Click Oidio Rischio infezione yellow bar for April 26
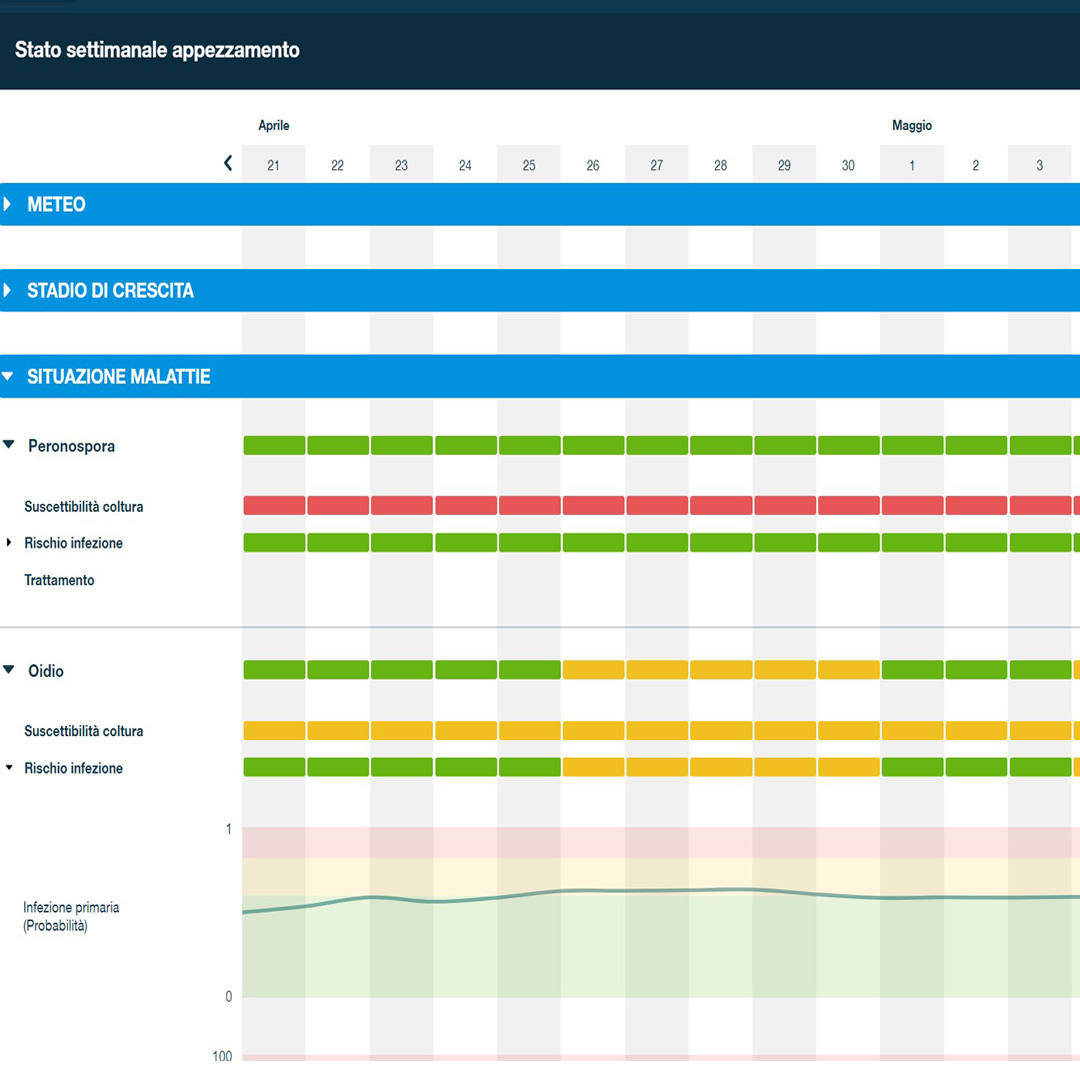The height and width of the screenshot is (1080, 1080). (x=593, y=768)
